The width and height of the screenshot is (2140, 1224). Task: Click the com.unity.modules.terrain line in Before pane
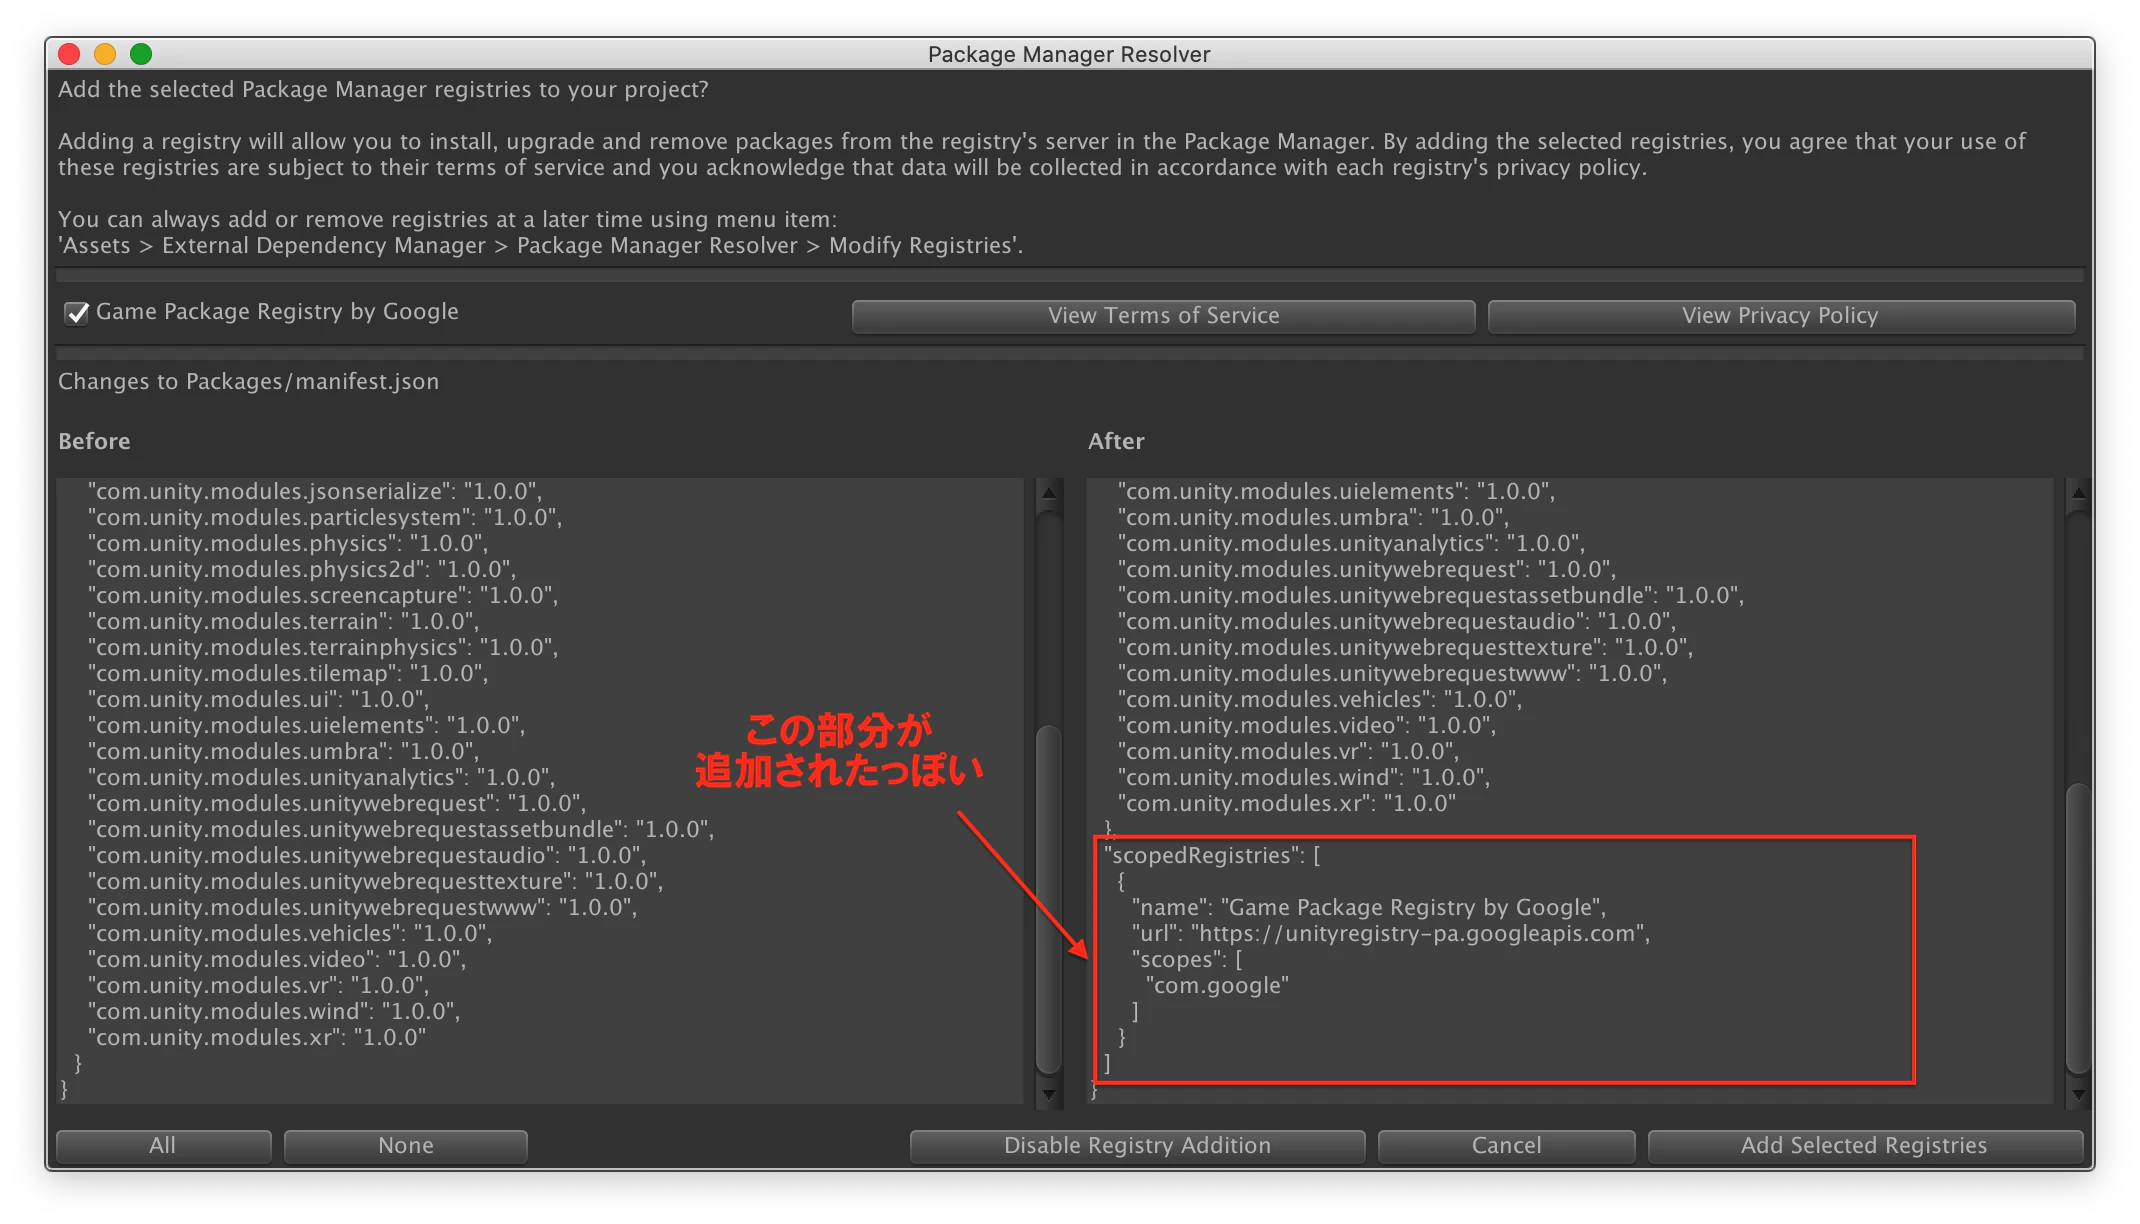coord(284,622)
